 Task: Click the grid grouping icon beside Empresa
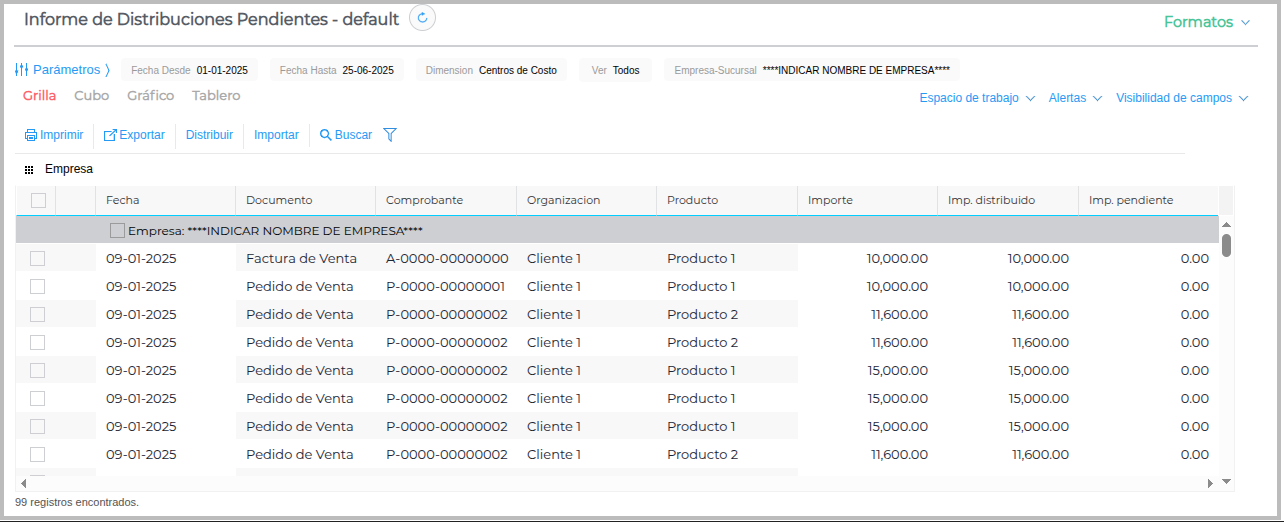point(29,170)
